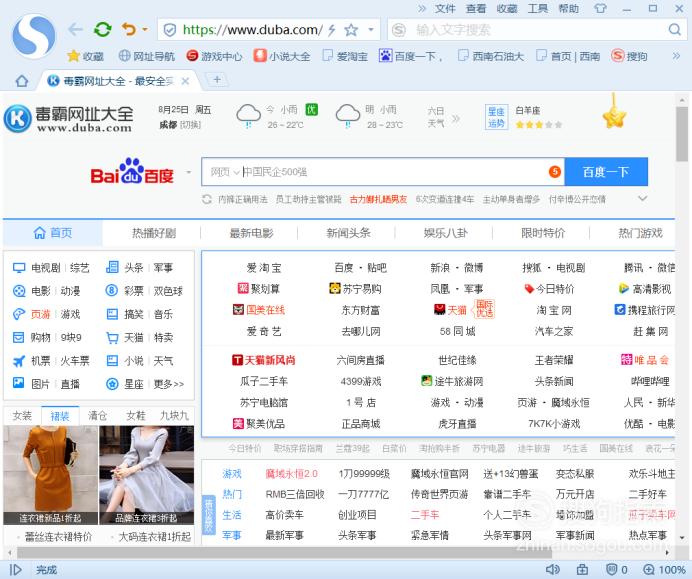Open the 工具 menu
Image resolution: width=692 pixels, height=579 pixels.
tap(538, 9)
